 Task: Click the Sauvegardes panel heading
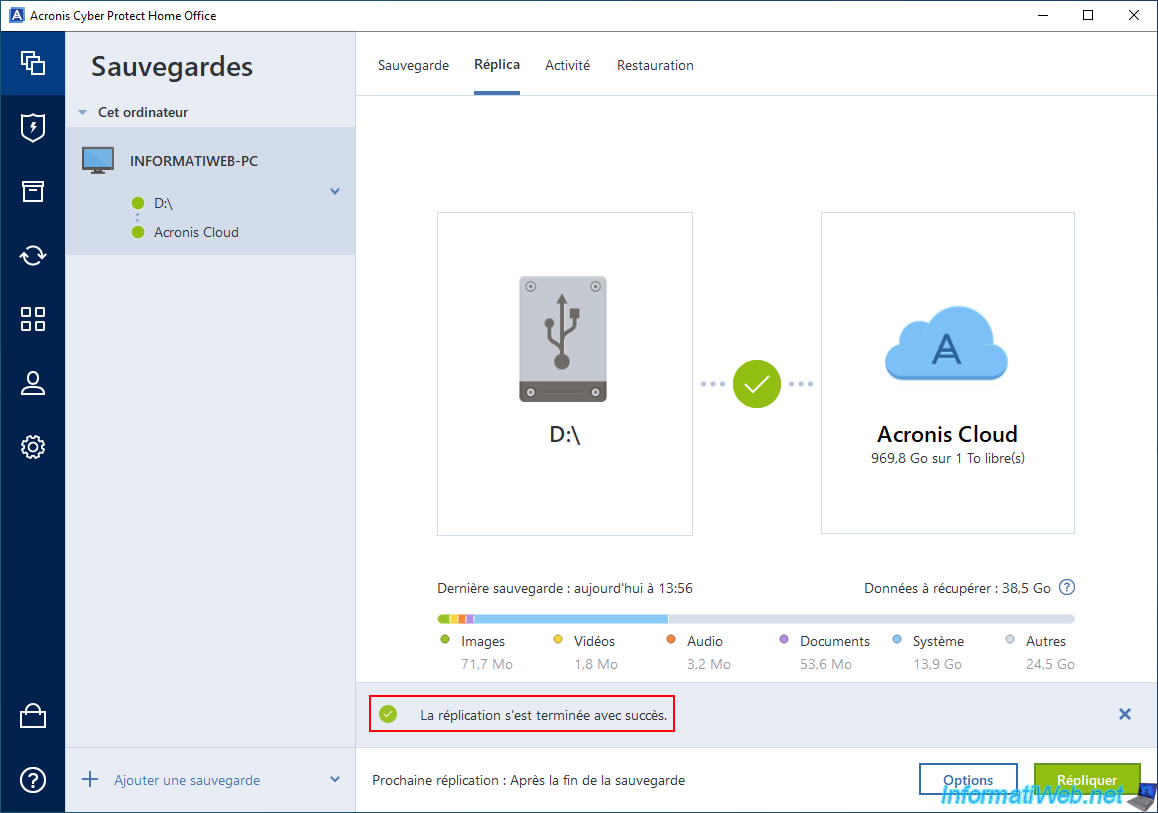click(171, 66)
